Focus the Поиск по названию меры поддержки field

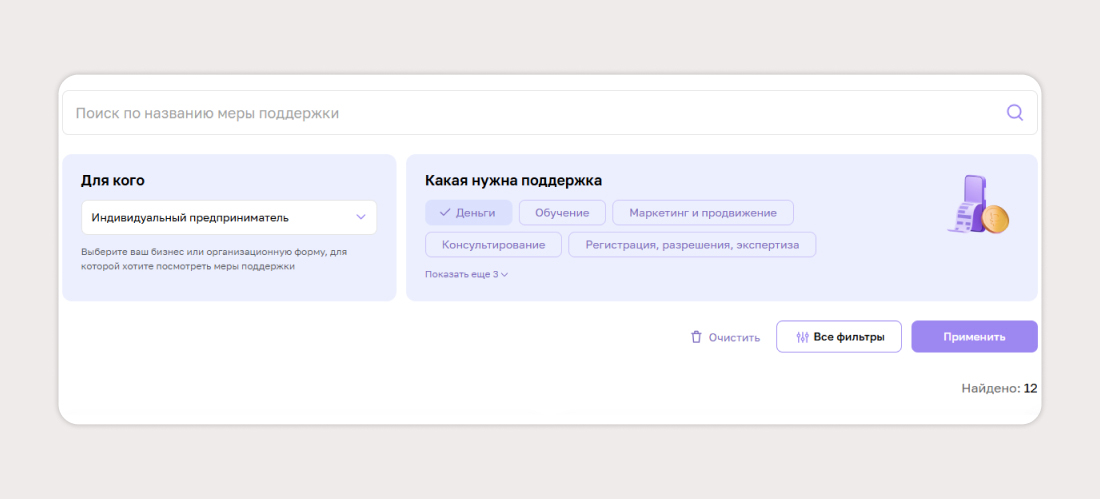530,113
